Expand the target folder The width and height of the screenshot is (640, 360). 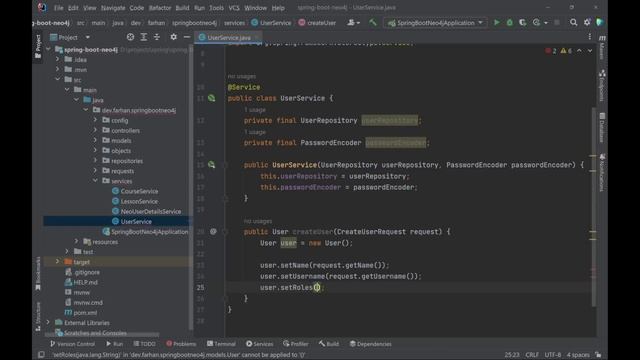click(x=58, y=261)
